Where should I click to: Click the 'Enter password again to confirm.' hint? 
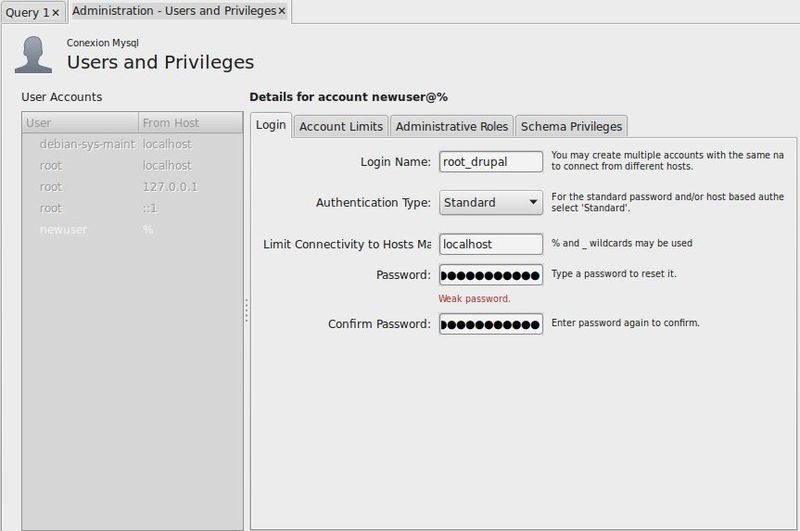[625, 323]
